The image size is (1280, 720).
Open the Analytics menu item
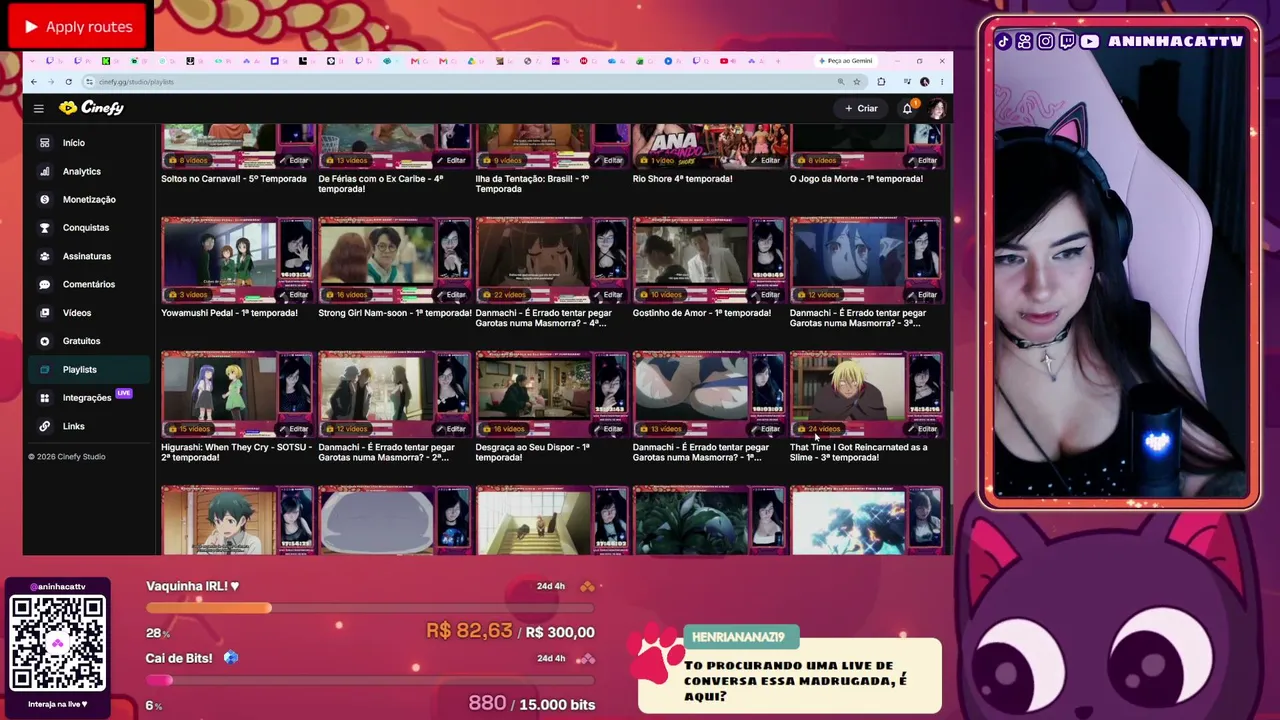91,171
